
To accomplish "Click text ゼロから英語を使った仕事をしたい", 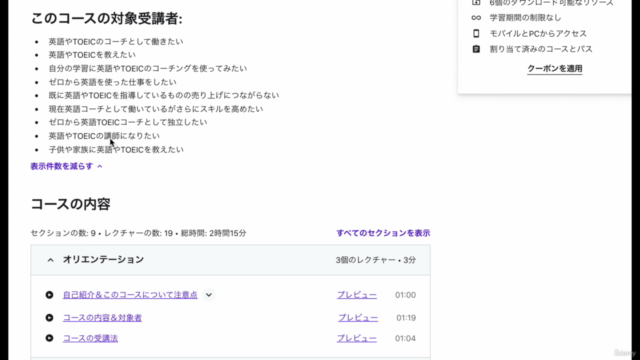I will (113, 82).
